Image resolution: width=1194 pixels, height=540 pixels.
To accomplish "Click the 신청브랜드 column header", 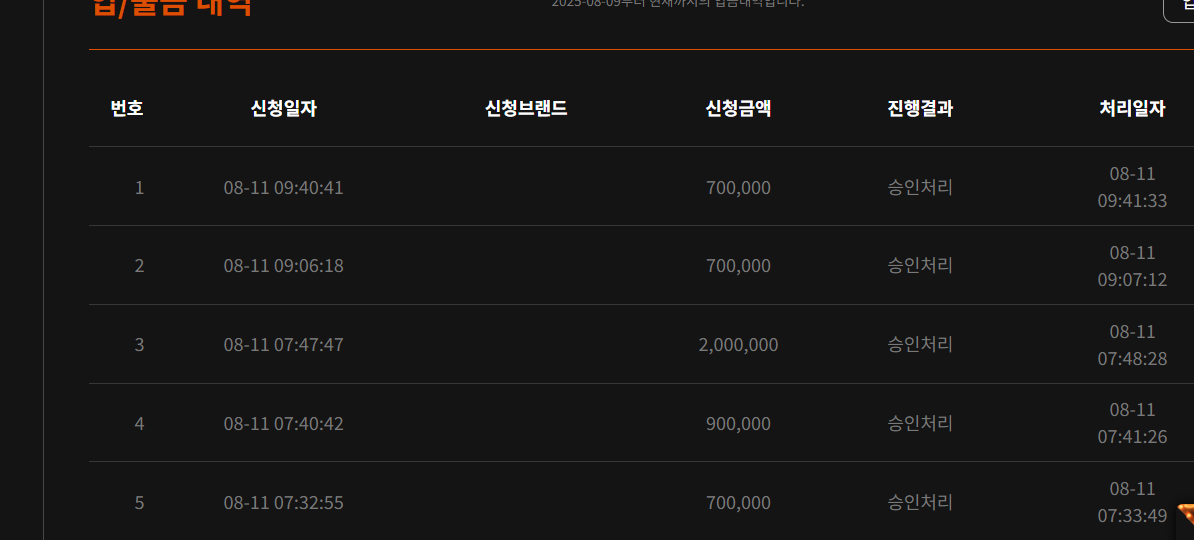I will tap(526, 109).
